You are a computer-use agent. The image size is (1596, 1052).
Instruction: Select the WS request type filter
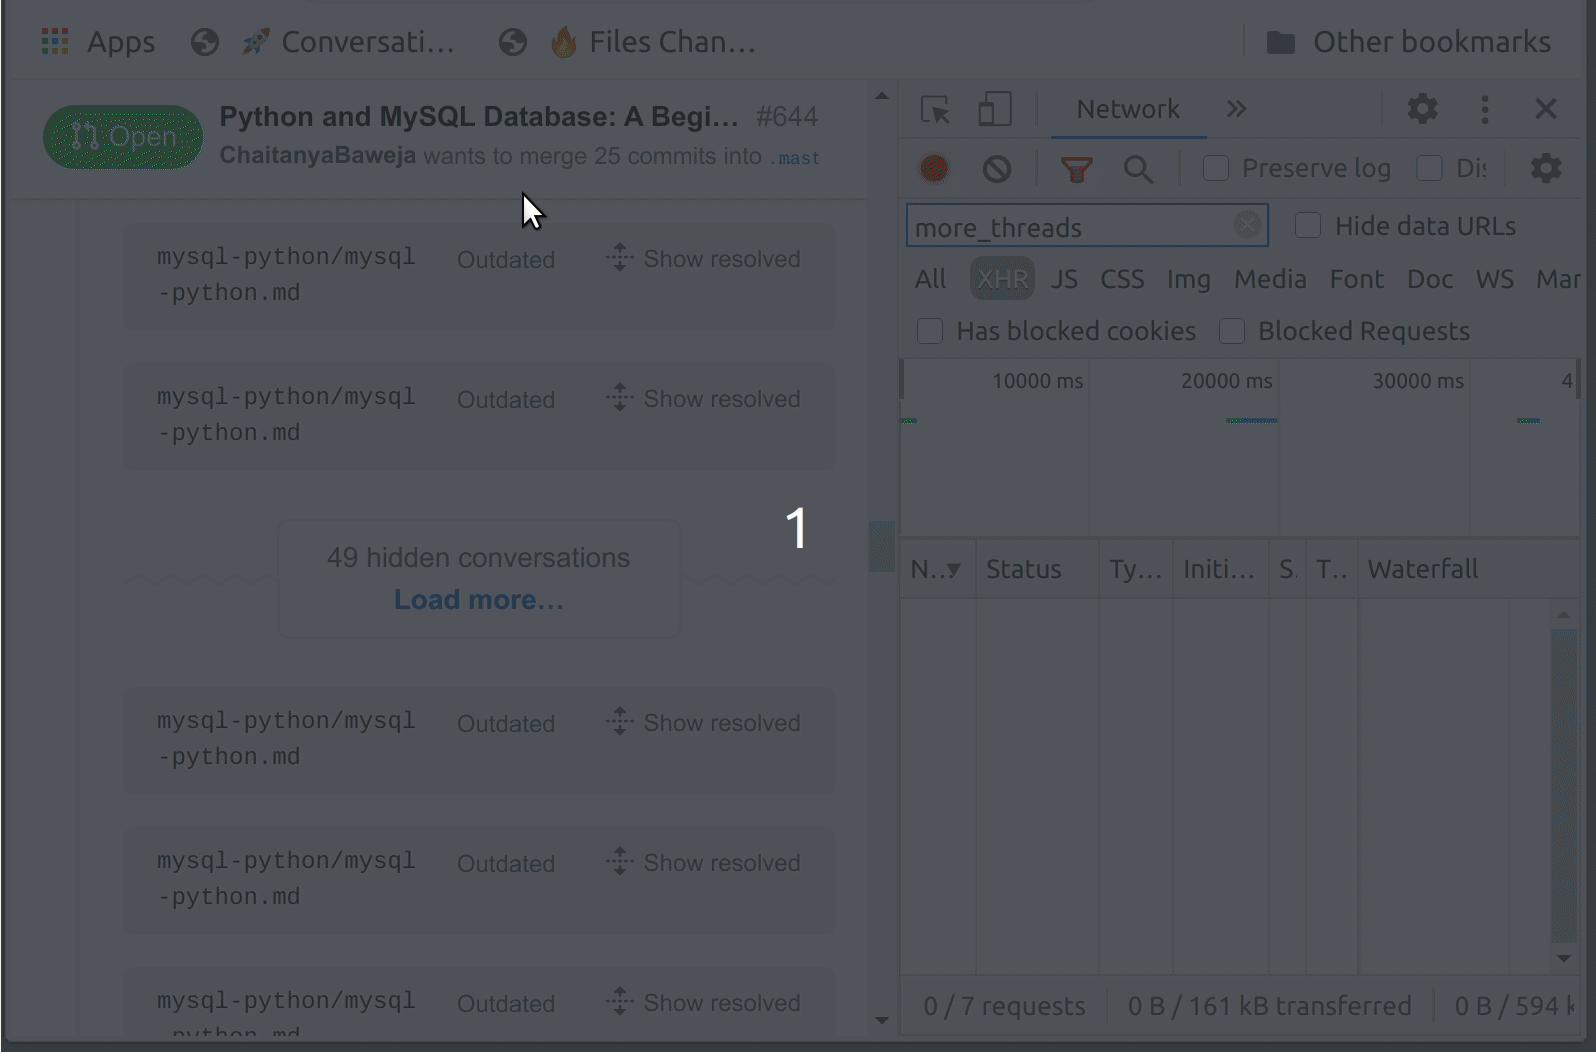pyautogui.click(x=1495, y=279)
